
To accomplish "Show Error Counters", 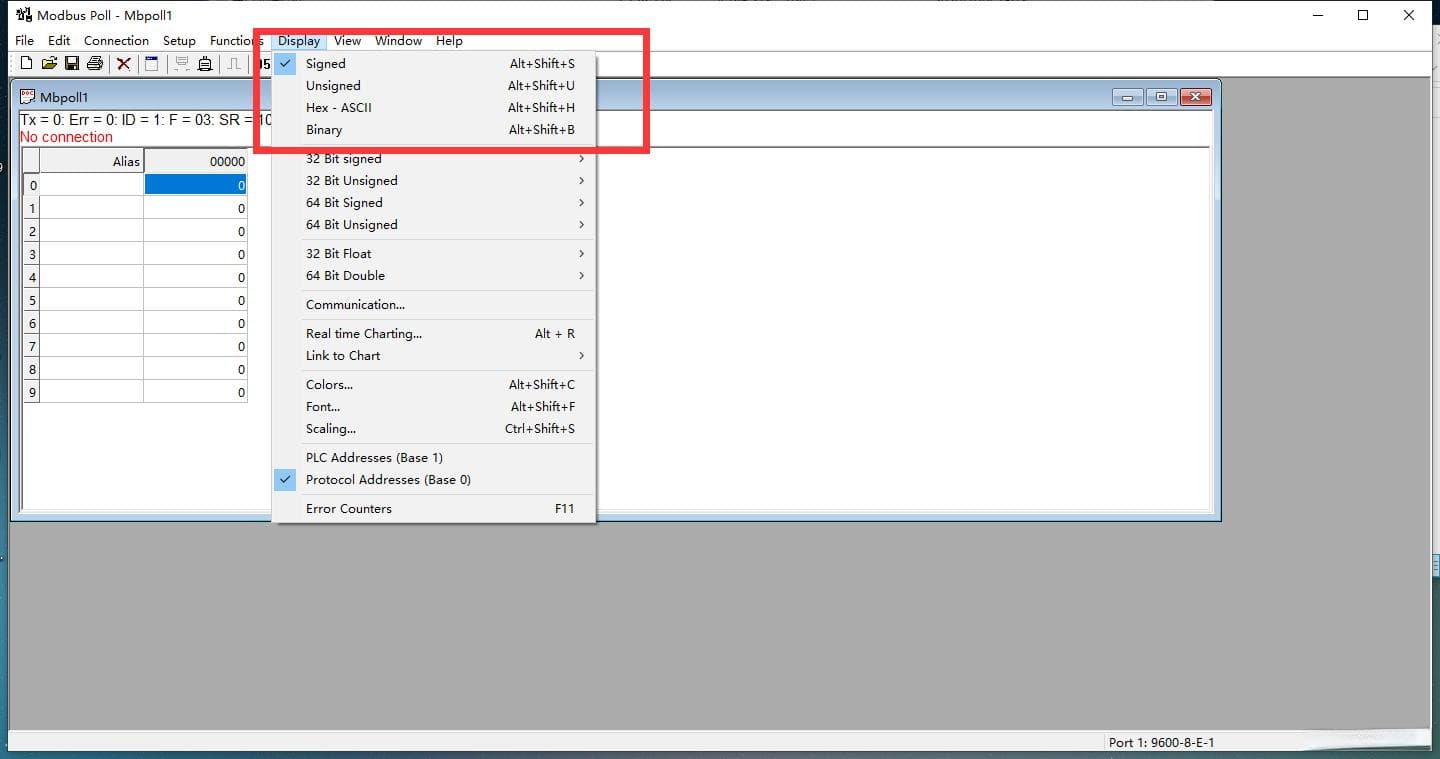I will point(434,509).
